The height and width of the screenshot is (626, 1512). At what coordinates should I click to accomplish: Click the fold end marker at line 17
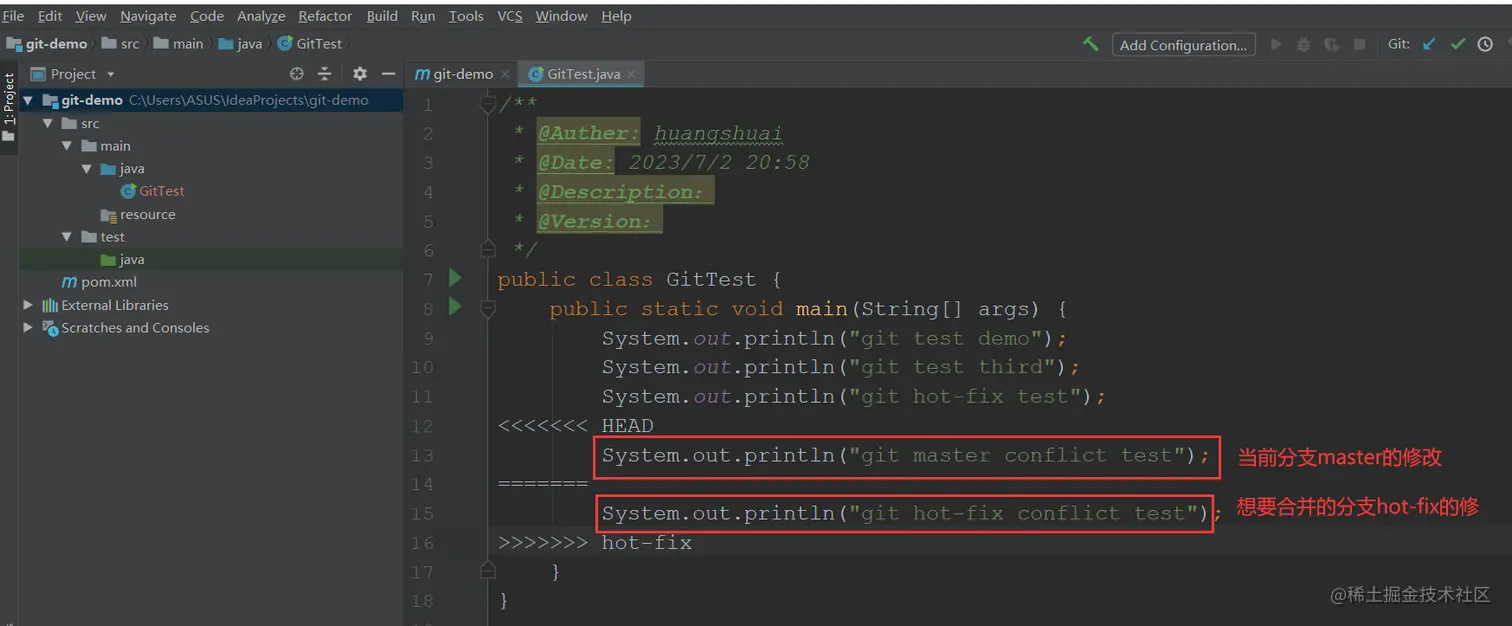click(x=488, y=570)
